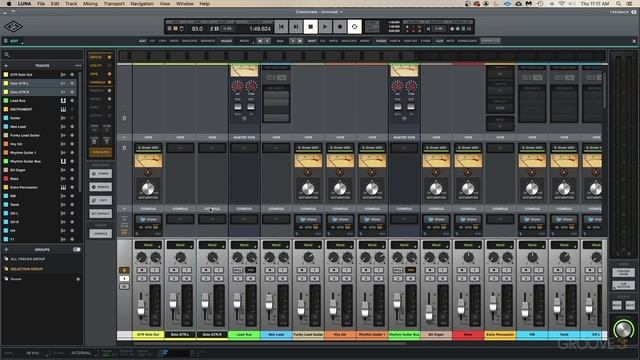
Task: Open the View menu
Action: coord(165,4)
